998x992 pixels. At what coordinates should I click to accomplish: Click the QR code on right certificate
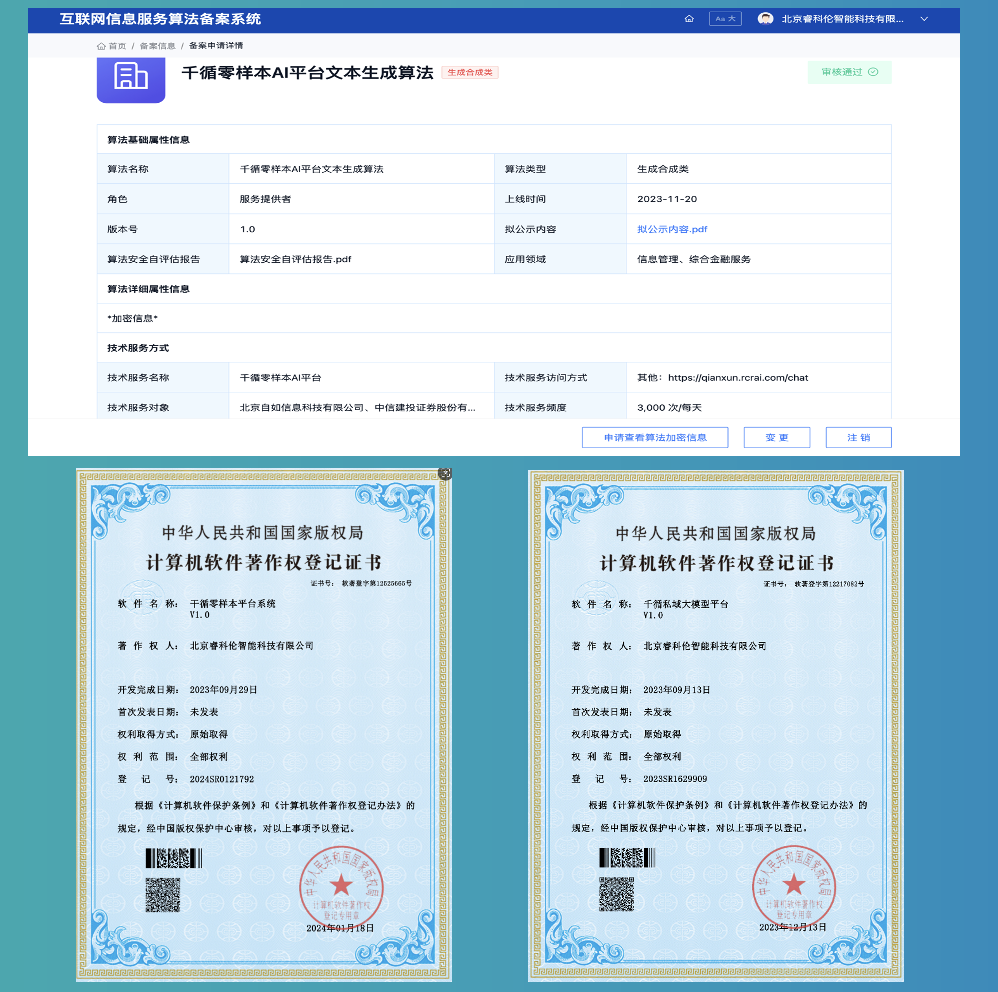[x=616, y=894]
